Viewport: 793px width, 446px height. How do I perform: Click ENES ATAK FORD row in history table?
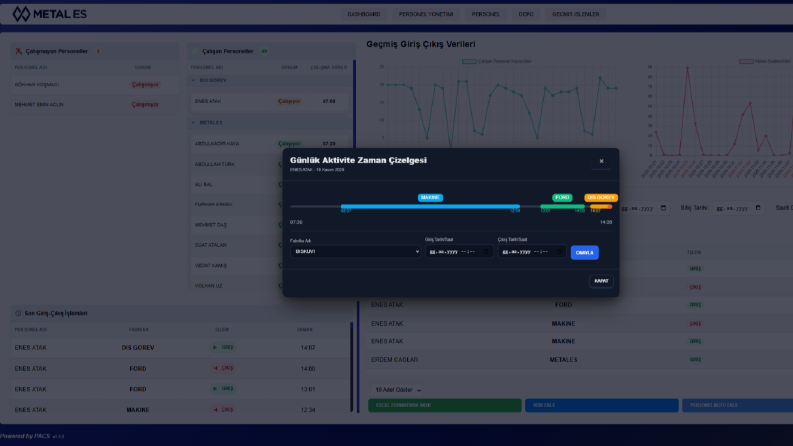point(580,305)
